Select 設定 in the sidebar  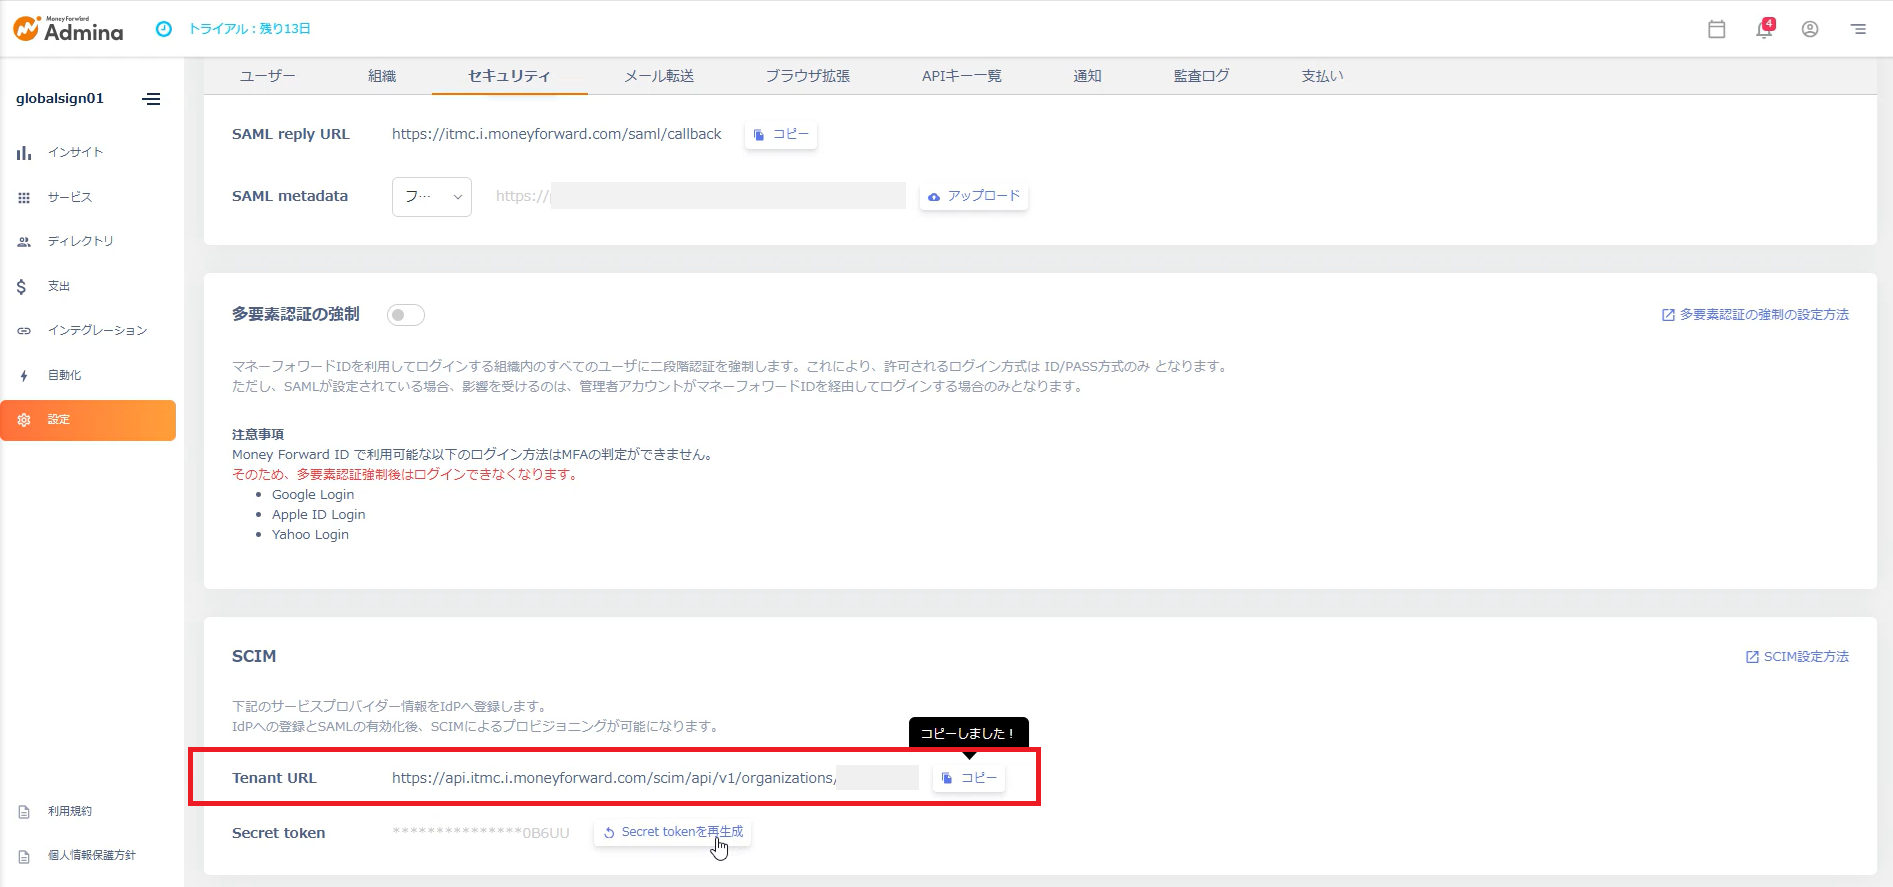click(88, 420)
